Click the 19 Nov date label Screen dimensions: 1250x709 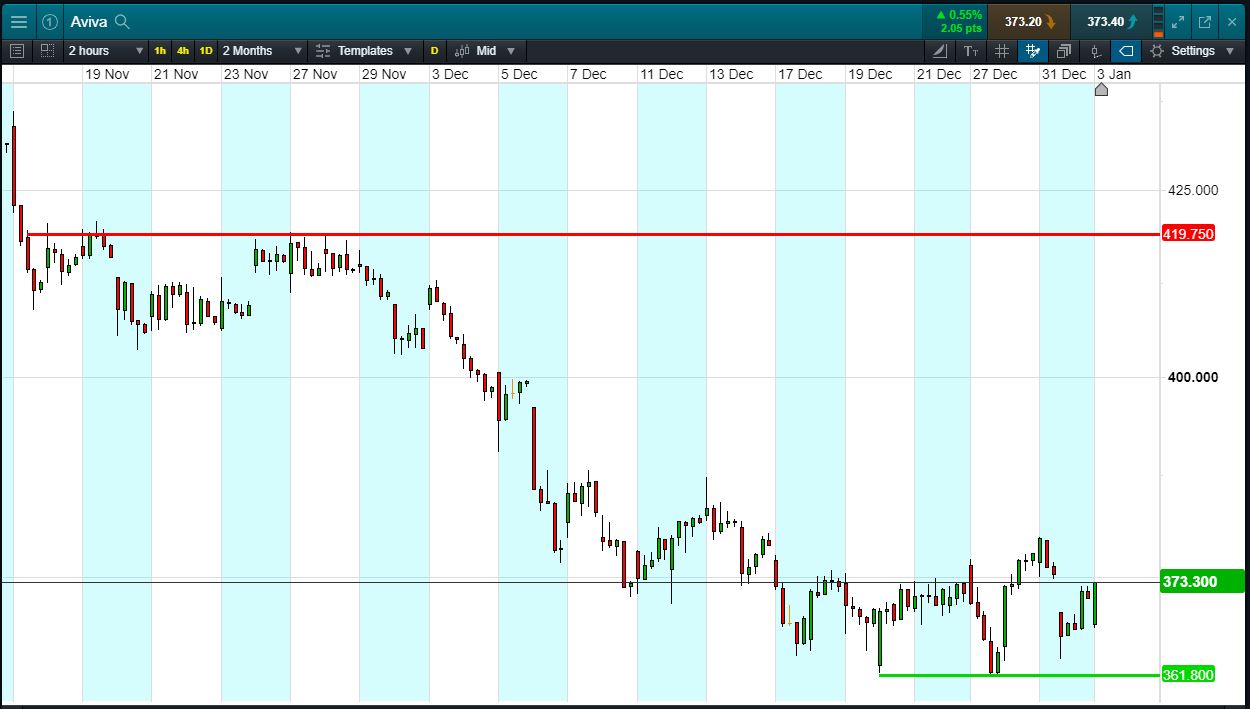(x=107, y=74)
